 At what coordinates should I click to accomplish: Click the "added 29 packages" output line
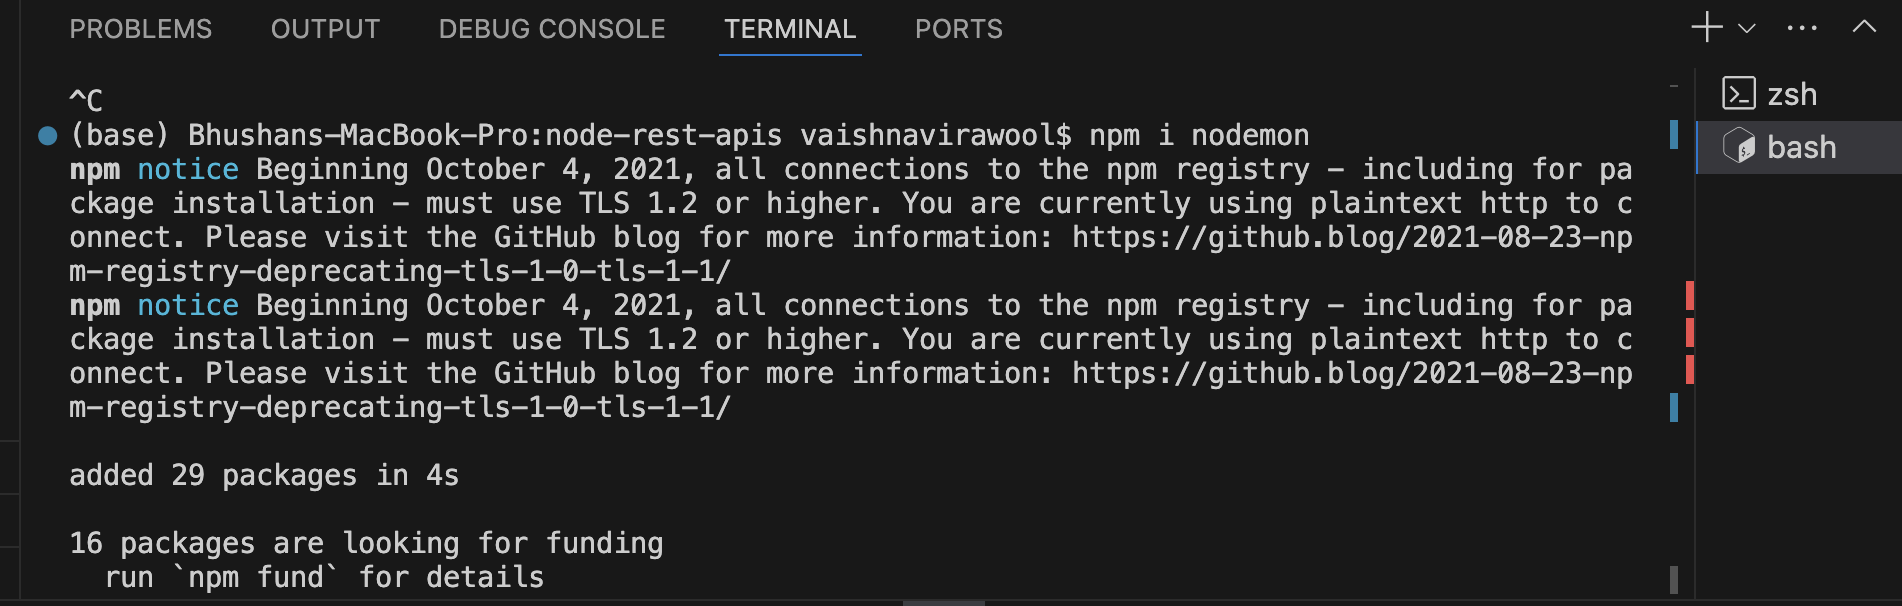point(263,475)
